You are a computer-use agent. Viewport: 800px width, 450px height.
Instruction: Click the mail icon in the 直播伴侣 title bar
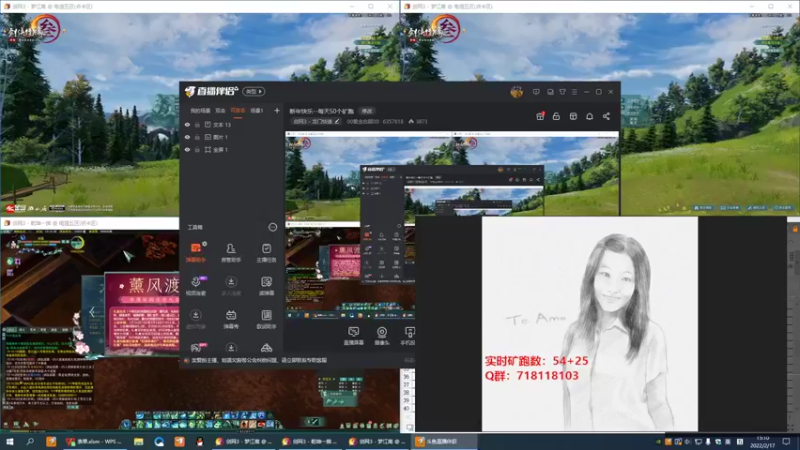click(550, 92)
